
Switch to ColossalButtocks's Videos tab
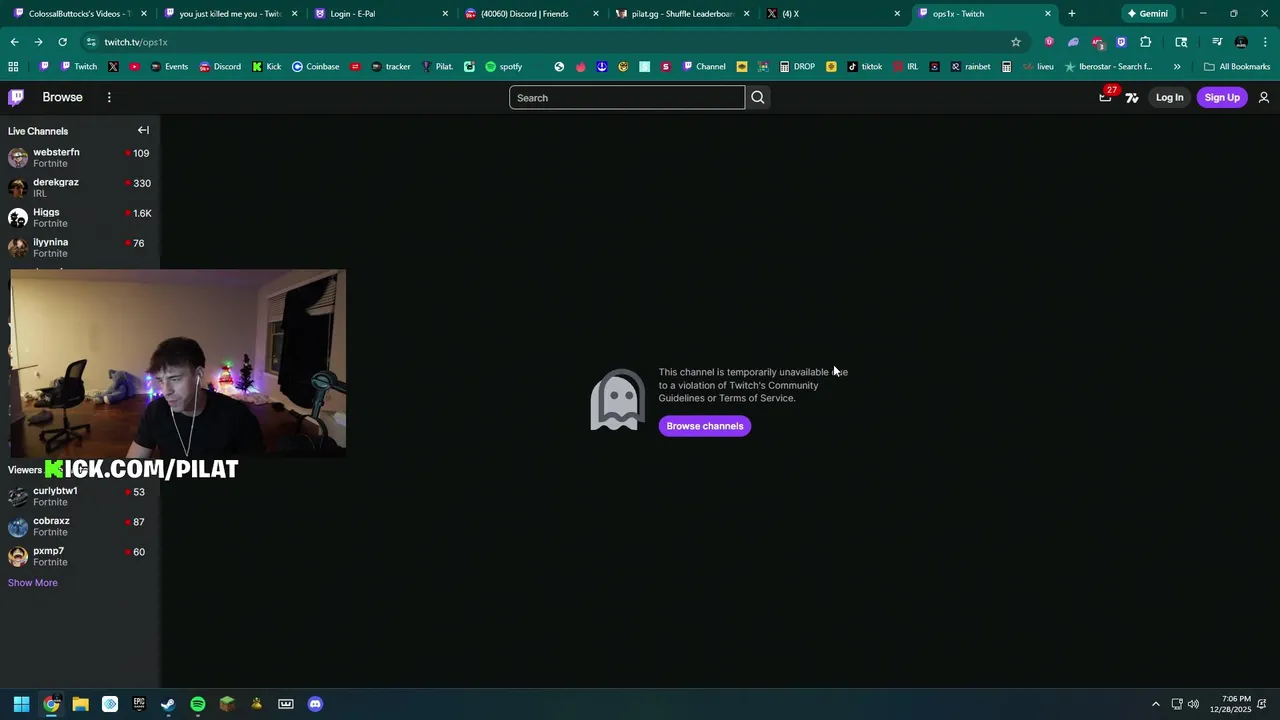point(80,14)
